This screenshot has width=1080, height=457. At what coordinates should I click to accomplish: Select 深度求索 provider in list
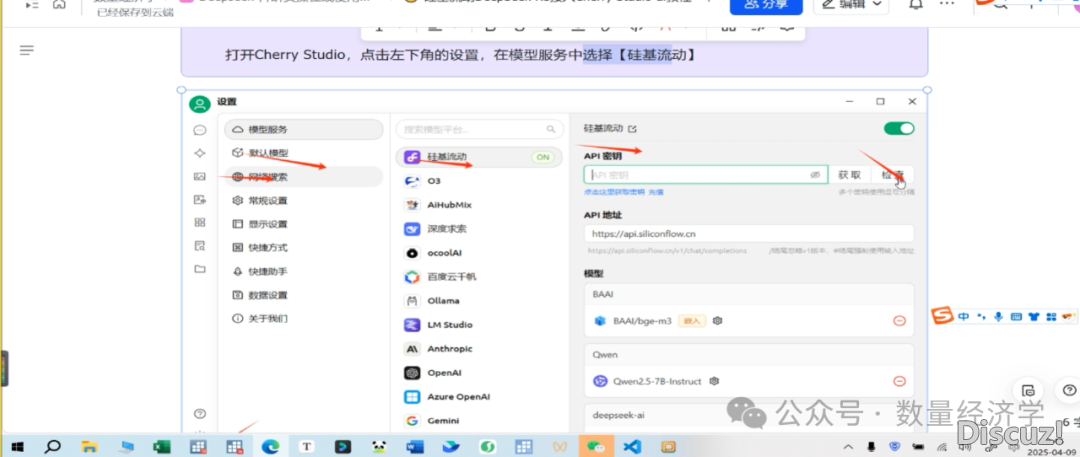pos(479,229)
